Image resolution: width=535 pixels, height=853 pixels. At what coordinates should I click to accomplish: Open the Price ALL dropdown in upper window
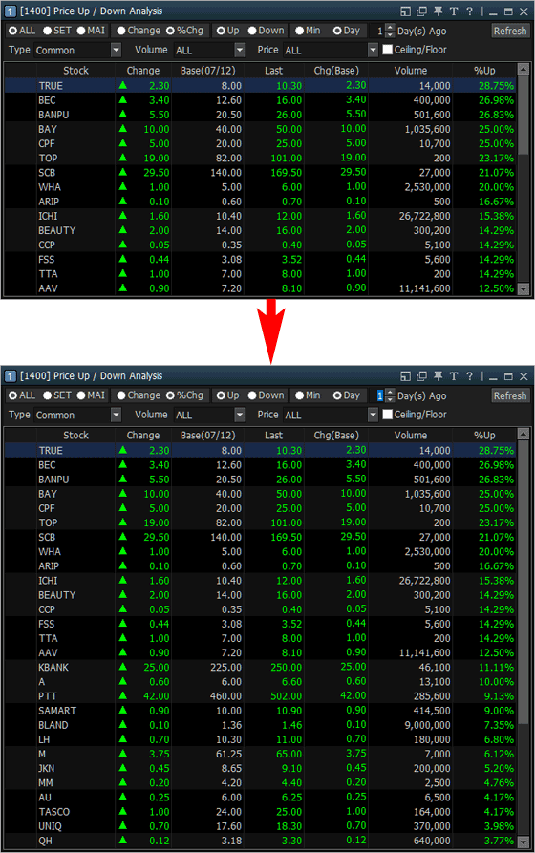coord(373,50)
